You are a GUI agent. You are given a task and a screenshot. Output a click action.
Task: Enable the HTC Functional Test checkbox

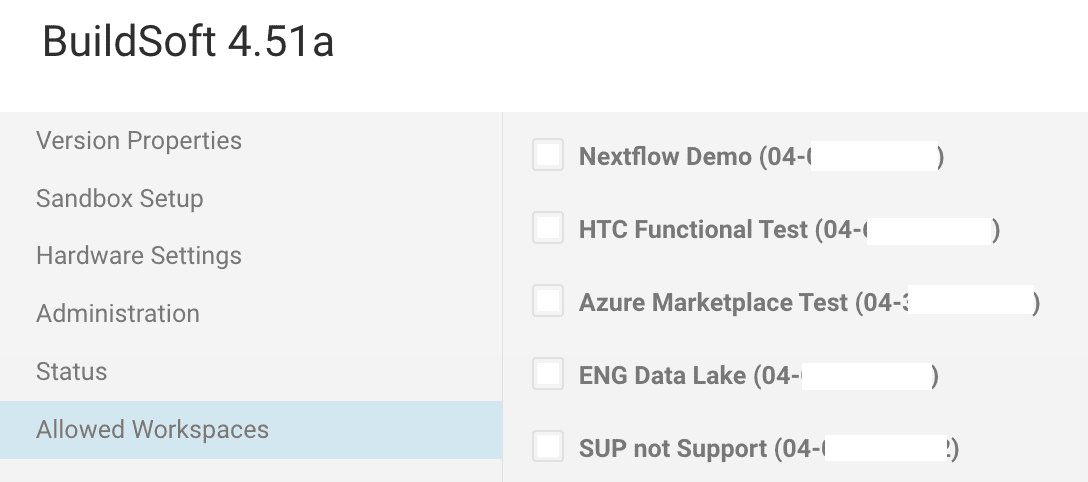pos(548,229)
